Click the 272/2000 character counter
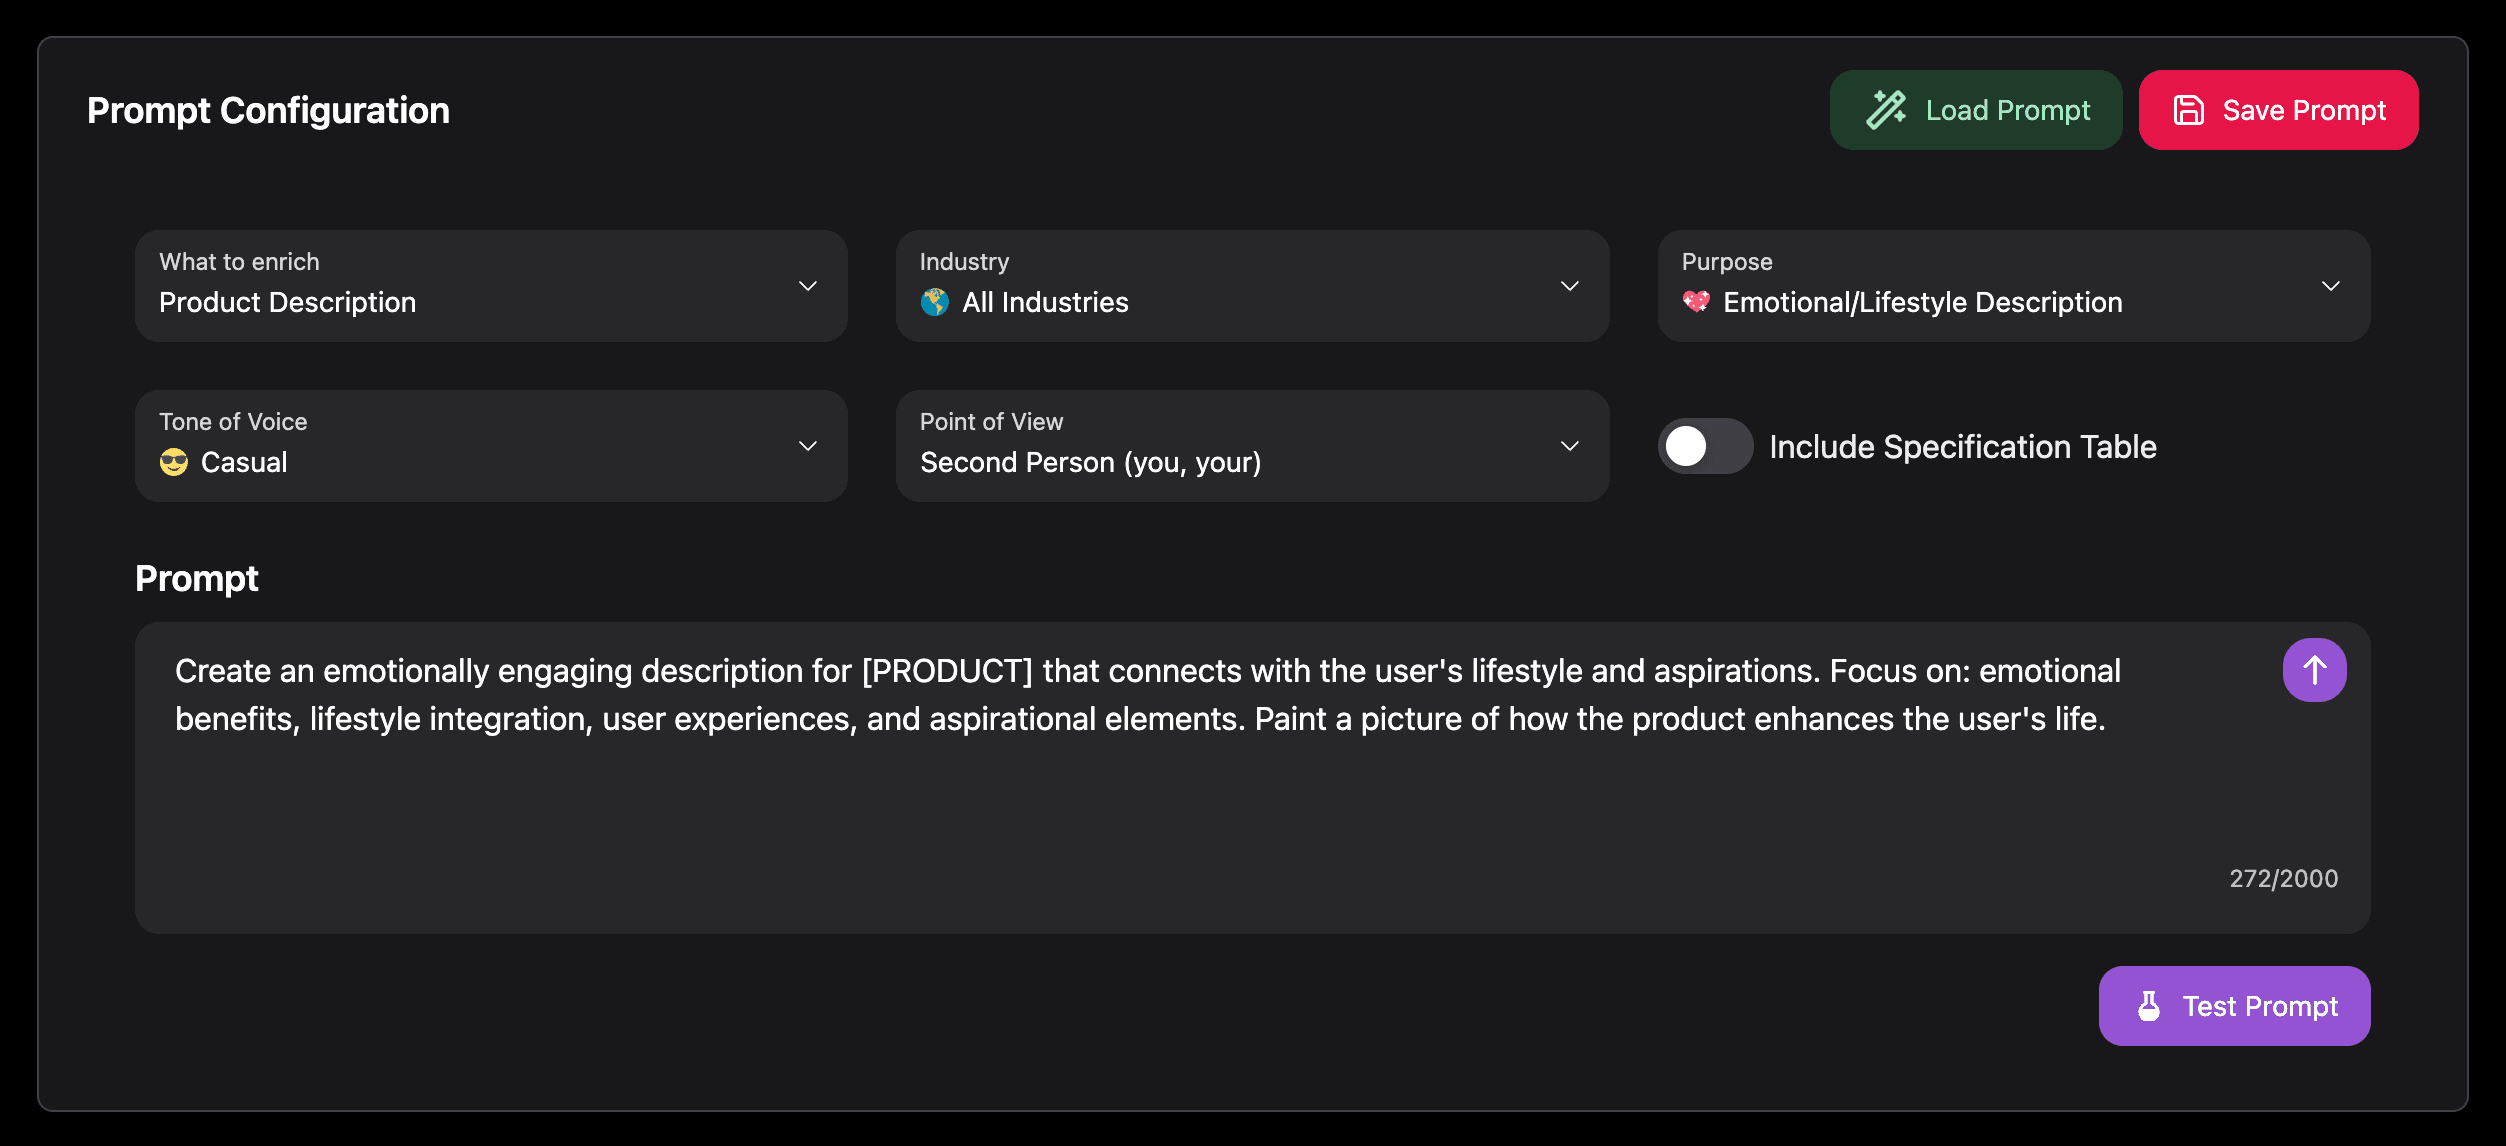The image size is (2506, 1146). (2283, 878)
